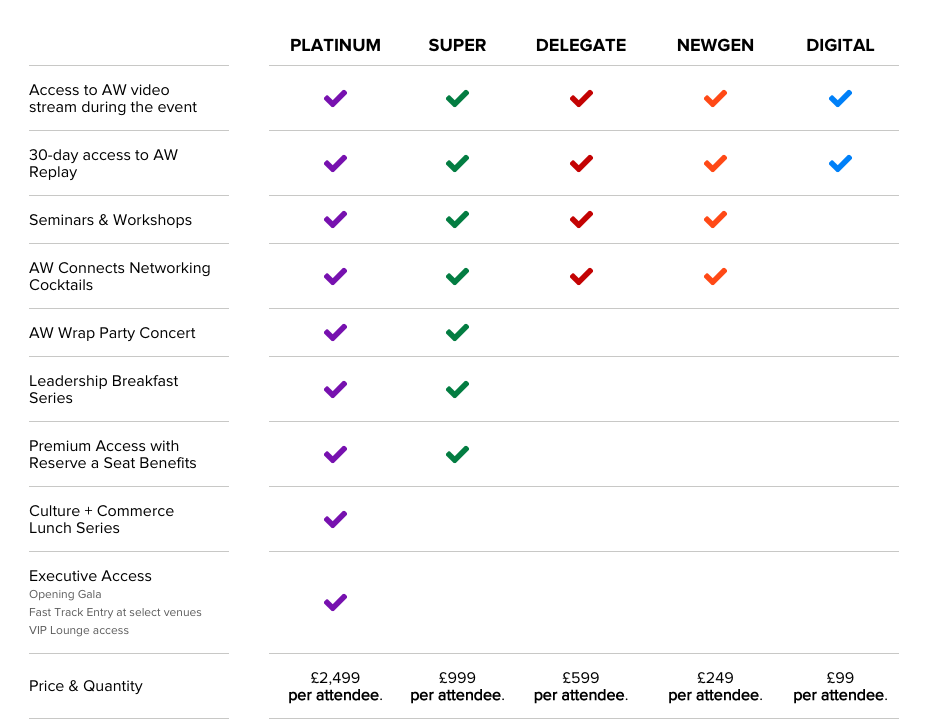Image resolution: width=927 pixels, height=727 pixels.
Task: Click the Executive Access feature label
Action: pos(90,576)
